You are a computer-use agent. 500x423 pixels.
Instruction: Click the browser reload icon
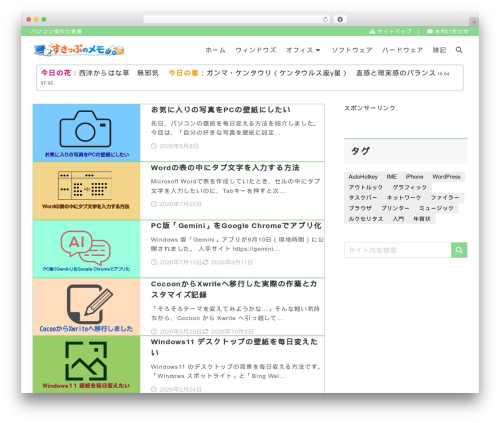(x=325, y=20)
